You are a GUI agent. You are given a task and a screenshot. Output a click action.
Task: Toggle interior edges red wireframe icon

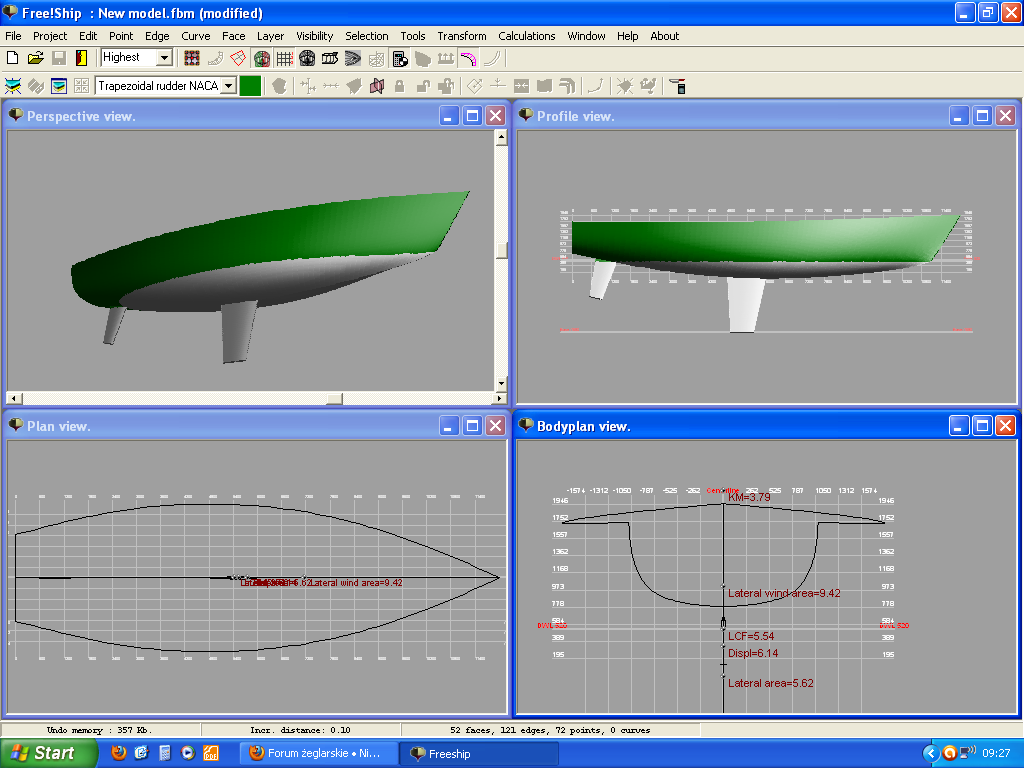click(x=238, y=58)
